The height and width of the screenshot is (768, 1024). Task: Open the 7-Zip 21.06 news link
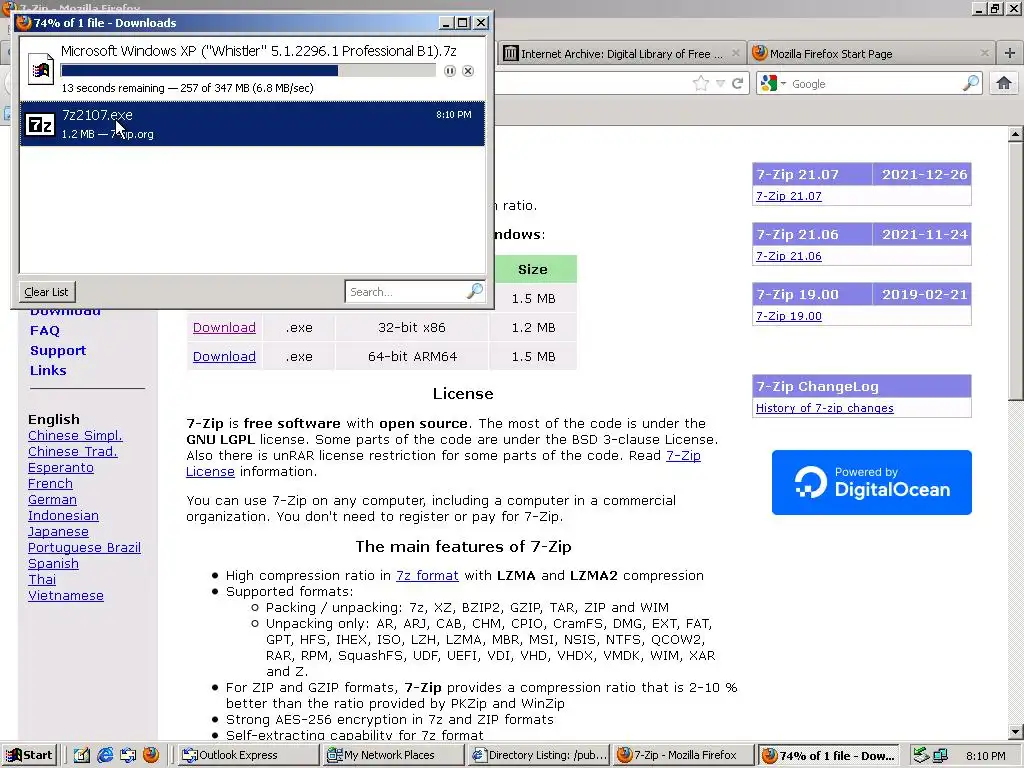point(788,256)
